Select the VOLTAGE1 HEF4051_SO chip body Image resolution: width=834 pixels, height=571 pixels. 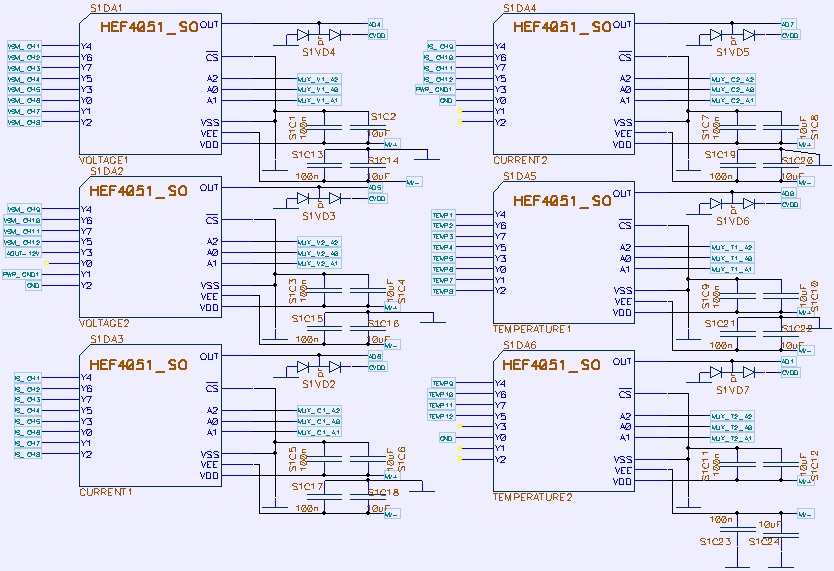point(149,85)
